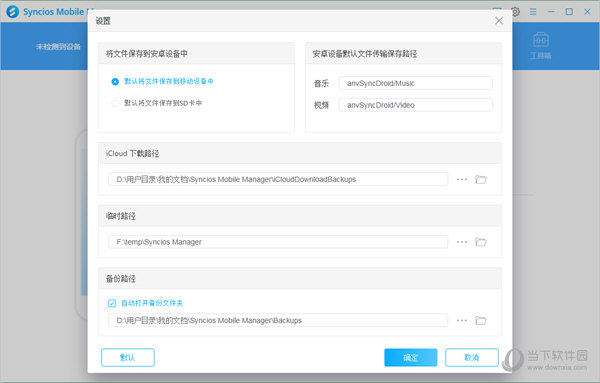The image size is (600, 383).
Task: Click the Syncios logo in main window
Action: coord(13,11)
